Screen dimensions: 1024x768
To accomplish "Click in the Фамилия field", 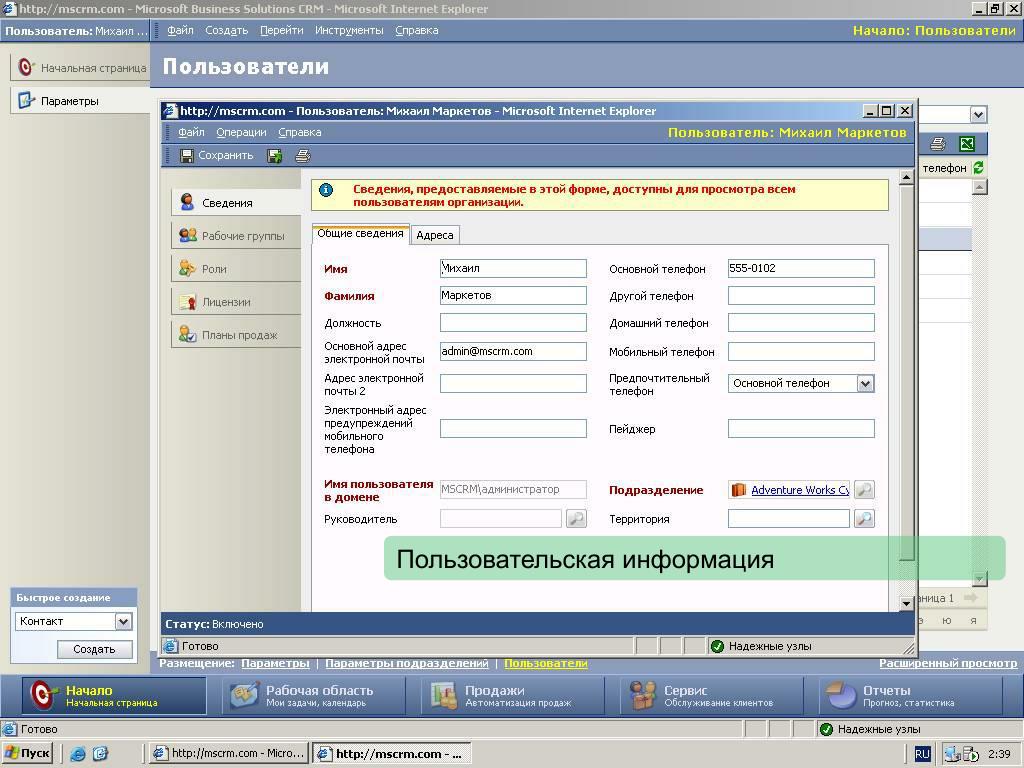I will click(x=513, y=295).
